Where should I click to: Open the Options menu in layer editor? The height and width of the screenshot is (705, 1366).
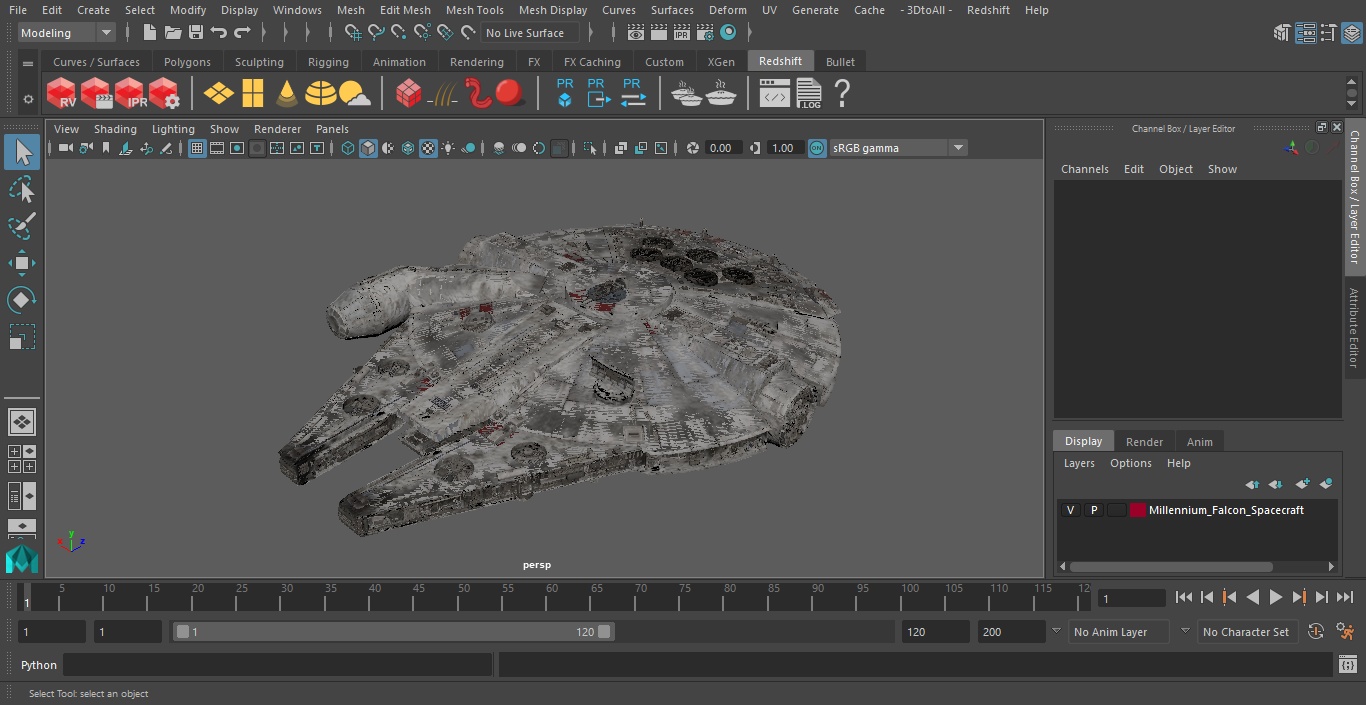1131,463
